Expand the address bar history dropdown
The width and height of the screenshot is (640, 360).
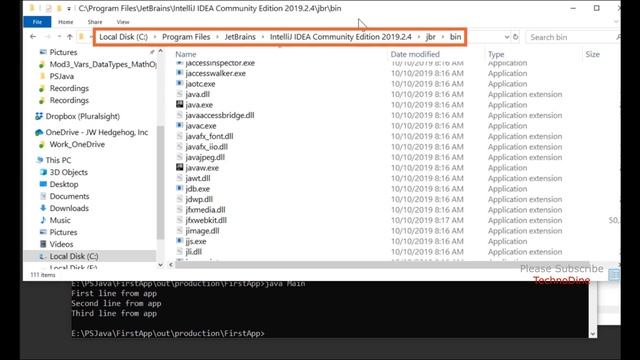click(x=507, y=37)
